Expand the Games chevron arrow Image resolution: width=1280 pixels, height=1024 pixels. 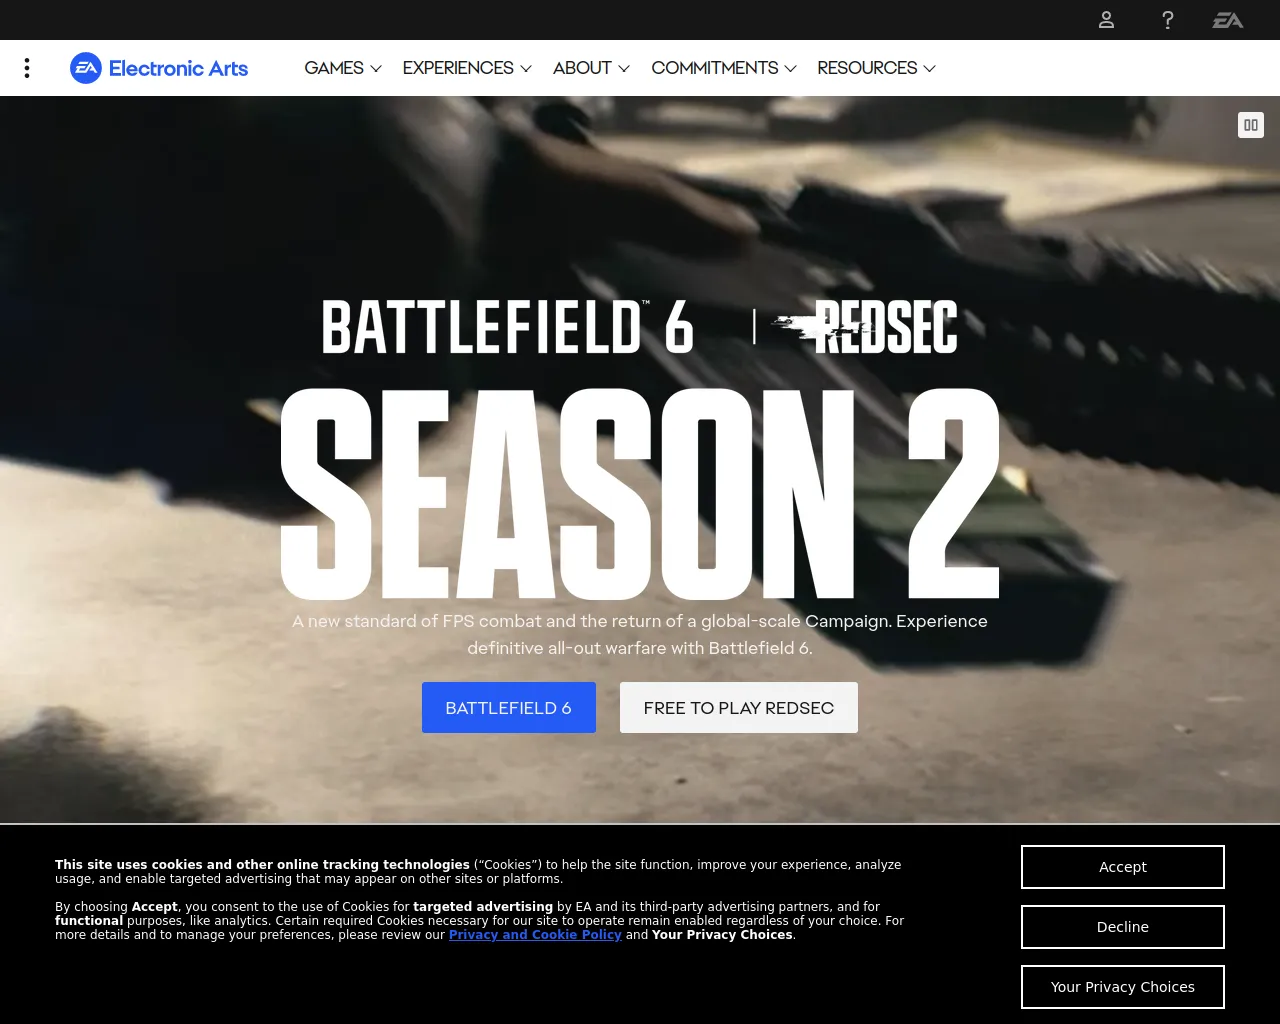376,69
